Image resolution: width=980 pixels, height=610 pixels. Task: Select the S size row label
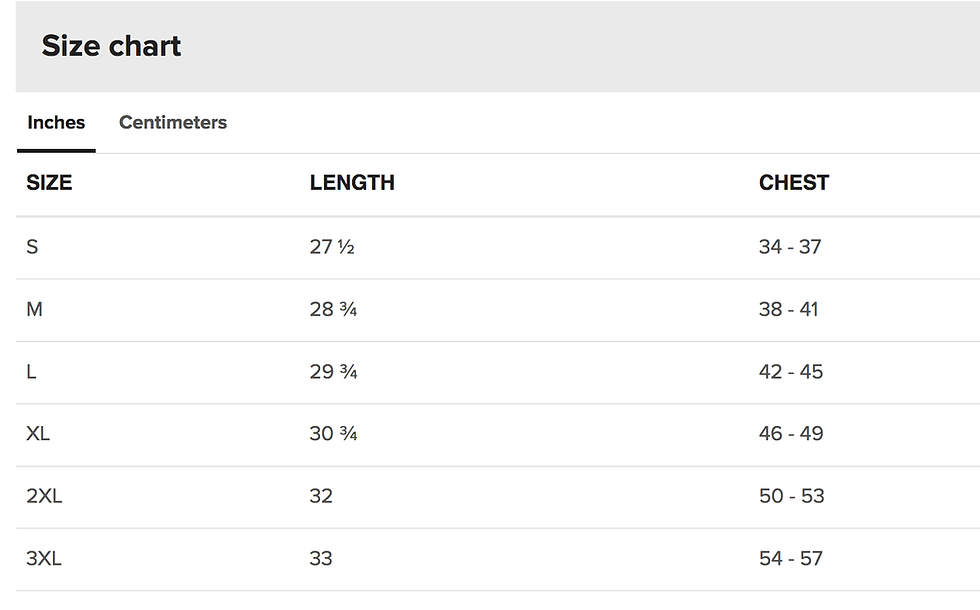32,247
